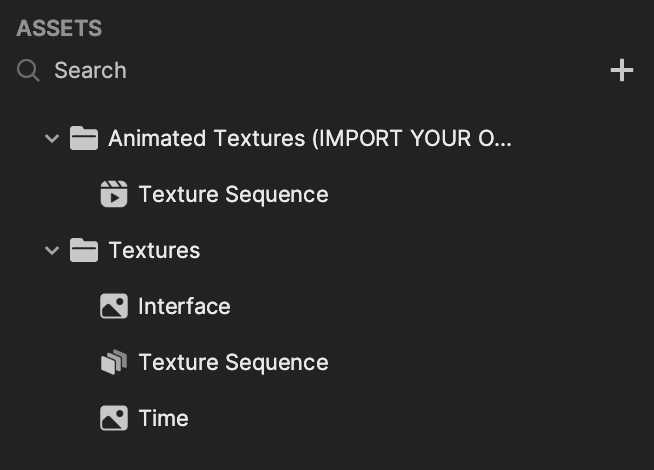Select the Time texture label
This screenshot has height=470, width=654.
(x=163, y=418)
